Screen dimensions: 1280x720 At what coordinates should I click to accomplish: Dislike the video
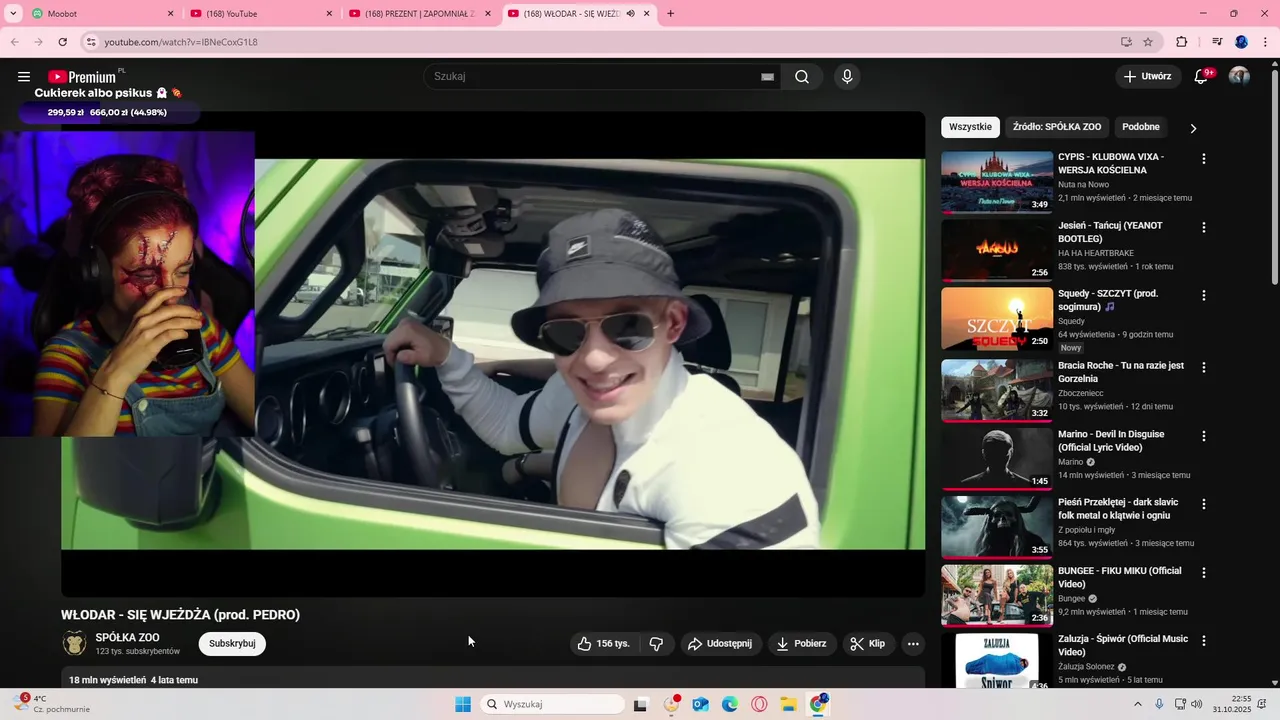[x=657, y=644]
